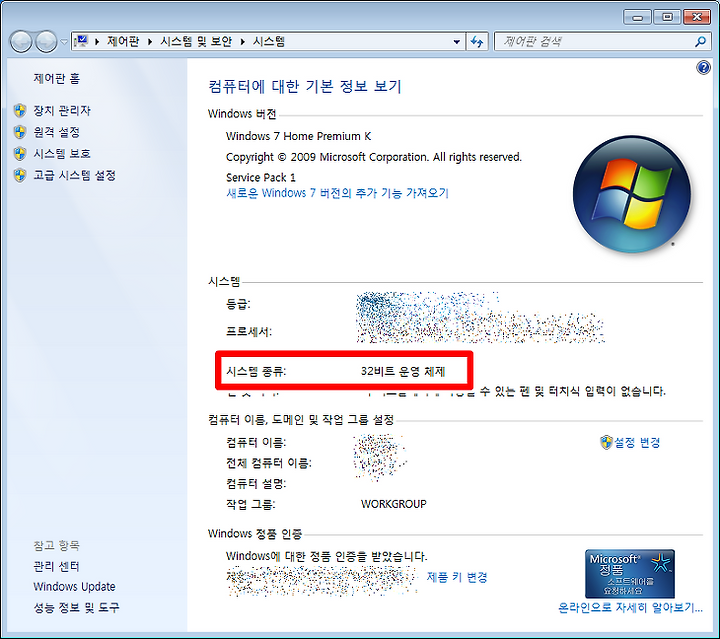Open the recent pages dropdown beside Forward
Screen dimensions: 720x639
[64, 42]
